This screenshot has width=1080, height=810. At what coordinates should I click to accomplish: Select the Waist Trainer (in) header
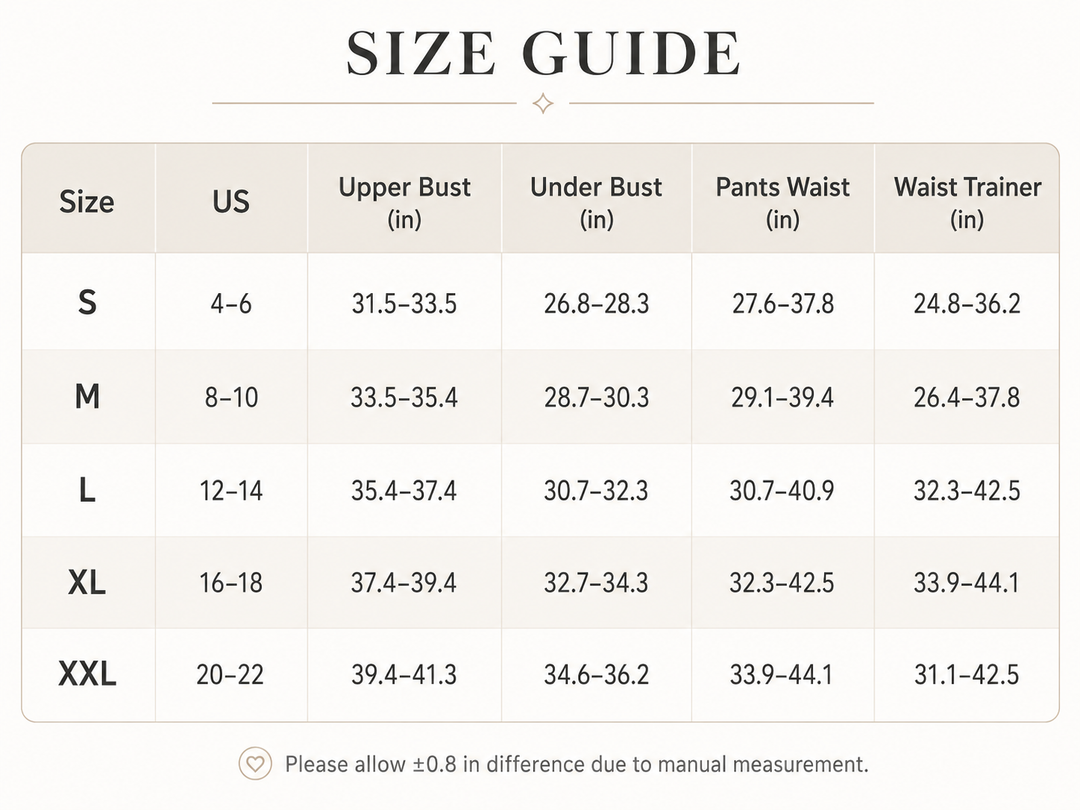(967, 202)
